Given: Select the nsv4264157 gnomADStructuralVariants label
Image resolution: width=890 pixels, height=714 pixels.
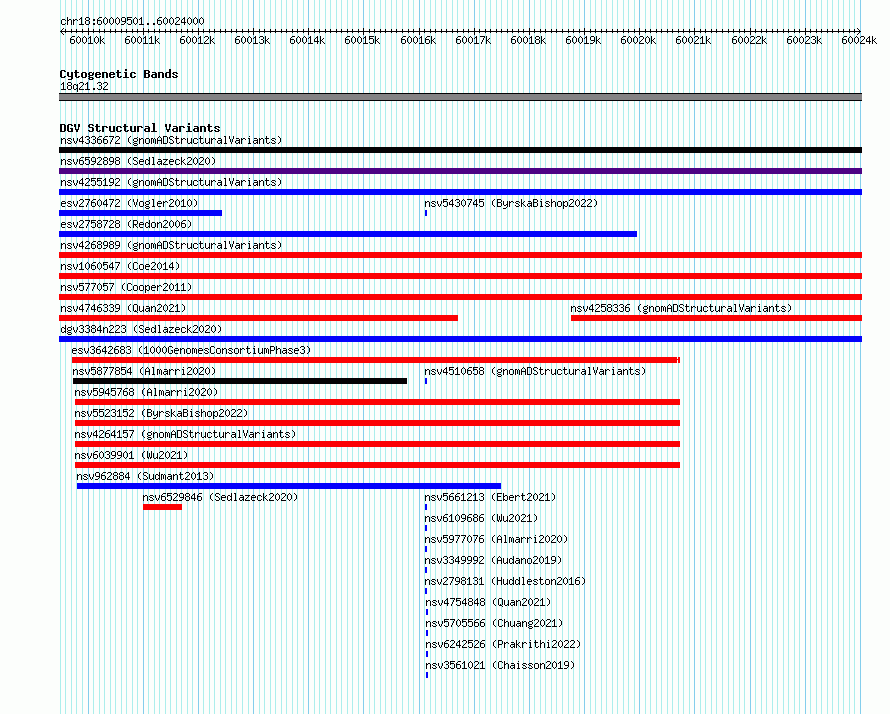Looking at the screenshot, I should 185,434.
